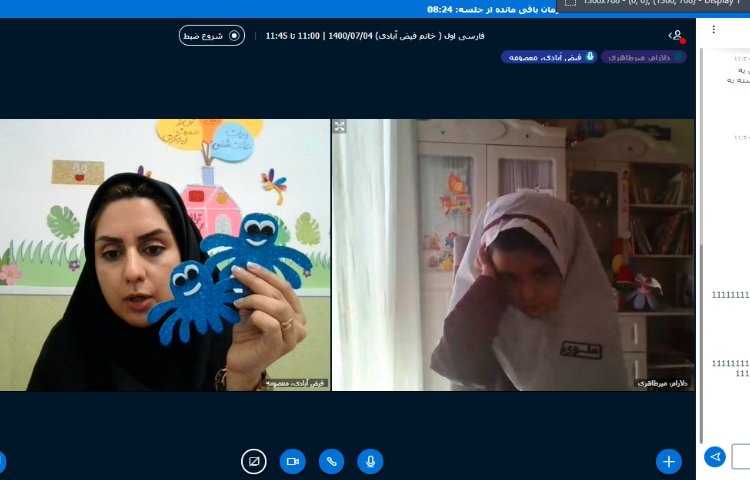Viewport: 750px width, 480px height.
Task: Click the teacher's webcam video
Action: point(165,255)
